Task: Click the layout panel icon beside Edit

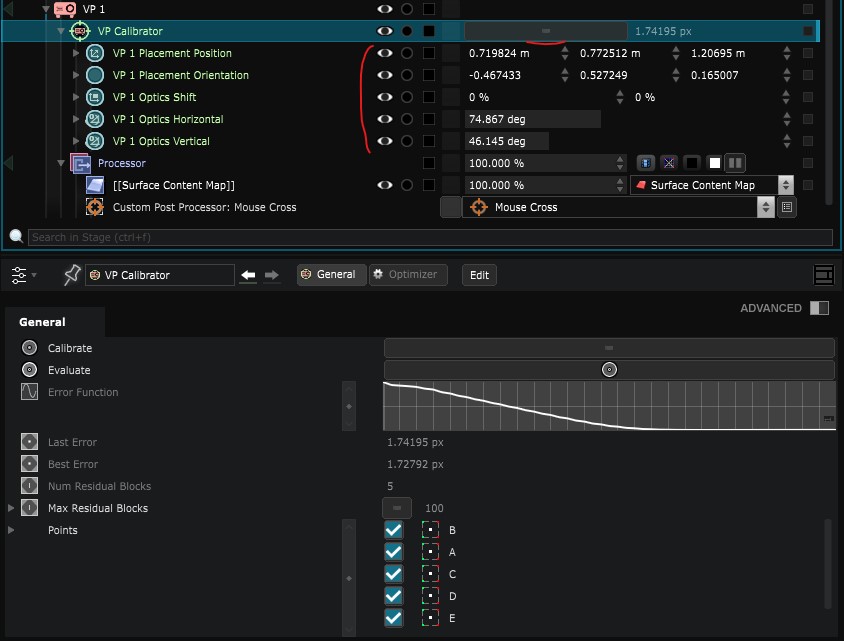Action: point(824,275)
